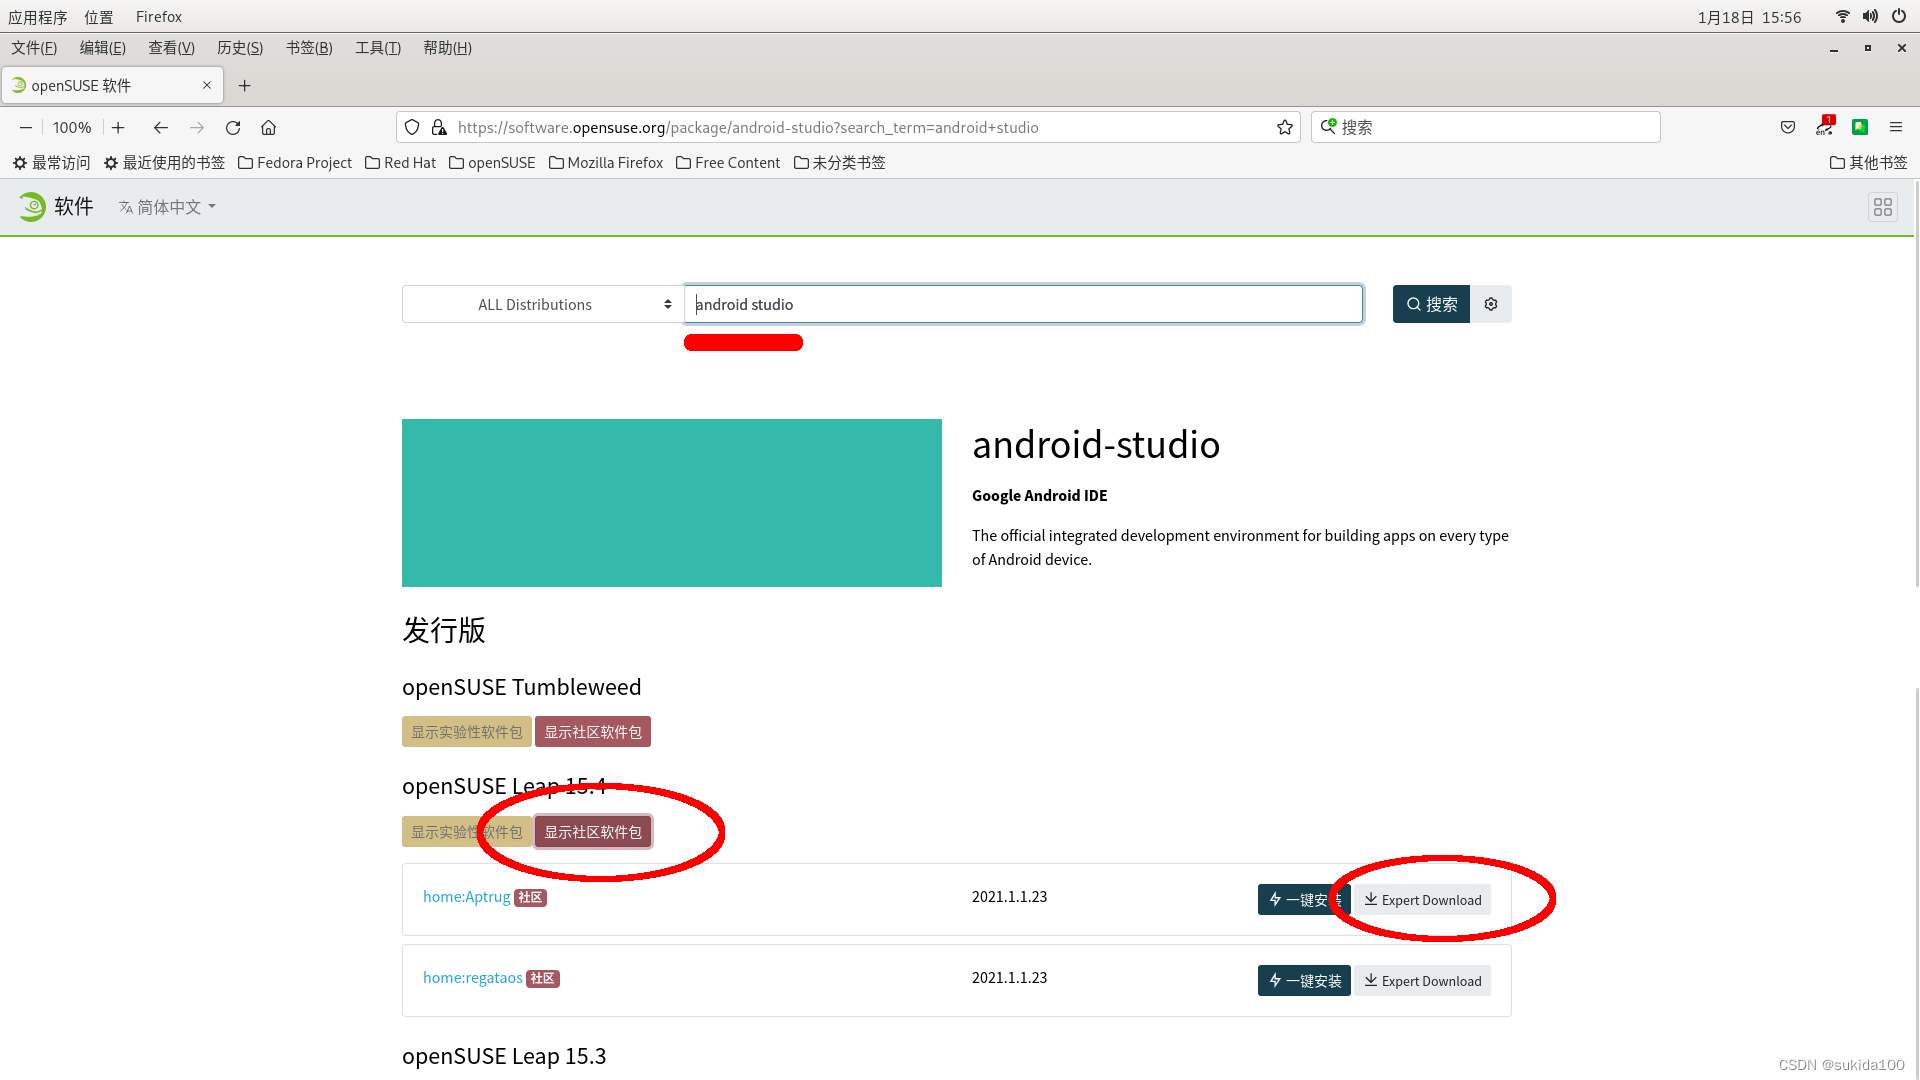Open the 查看 menu

click(171, 48)
